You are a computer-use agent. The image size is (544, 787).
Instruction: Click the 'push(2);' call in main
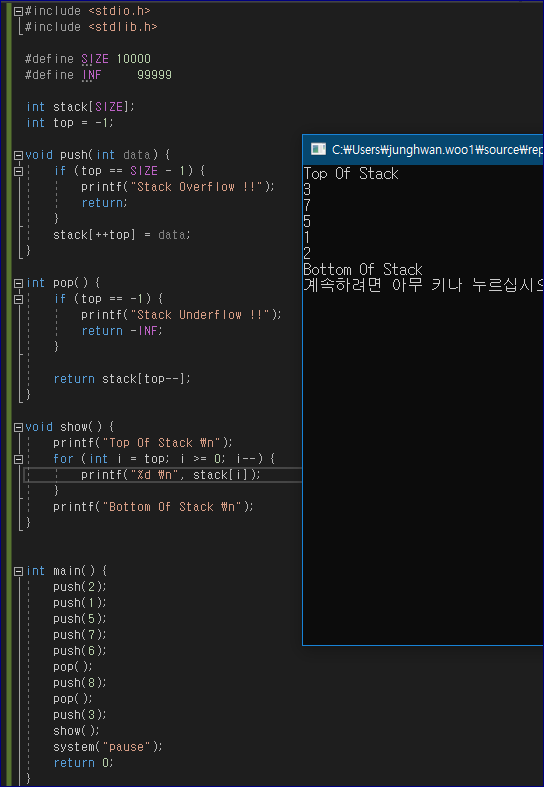click(80, 587)
